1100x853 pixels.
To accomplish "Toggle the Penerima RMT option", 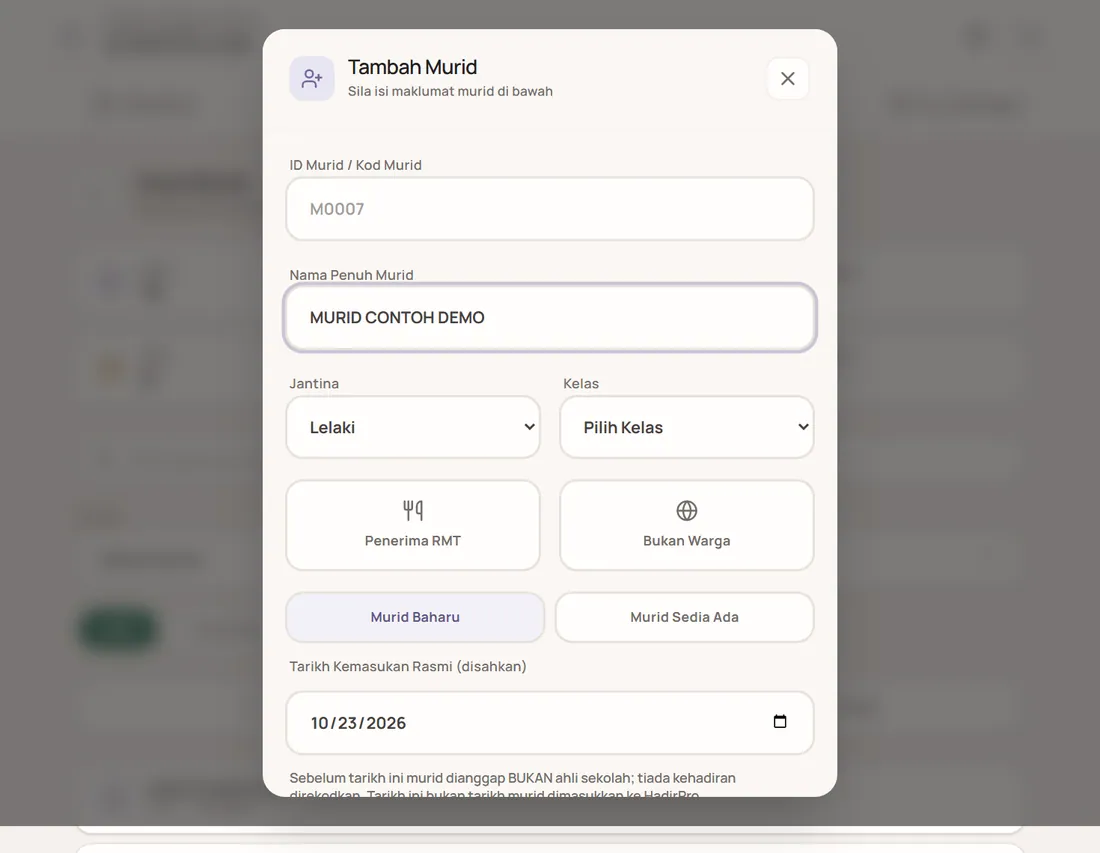I will tap(413, 525).
